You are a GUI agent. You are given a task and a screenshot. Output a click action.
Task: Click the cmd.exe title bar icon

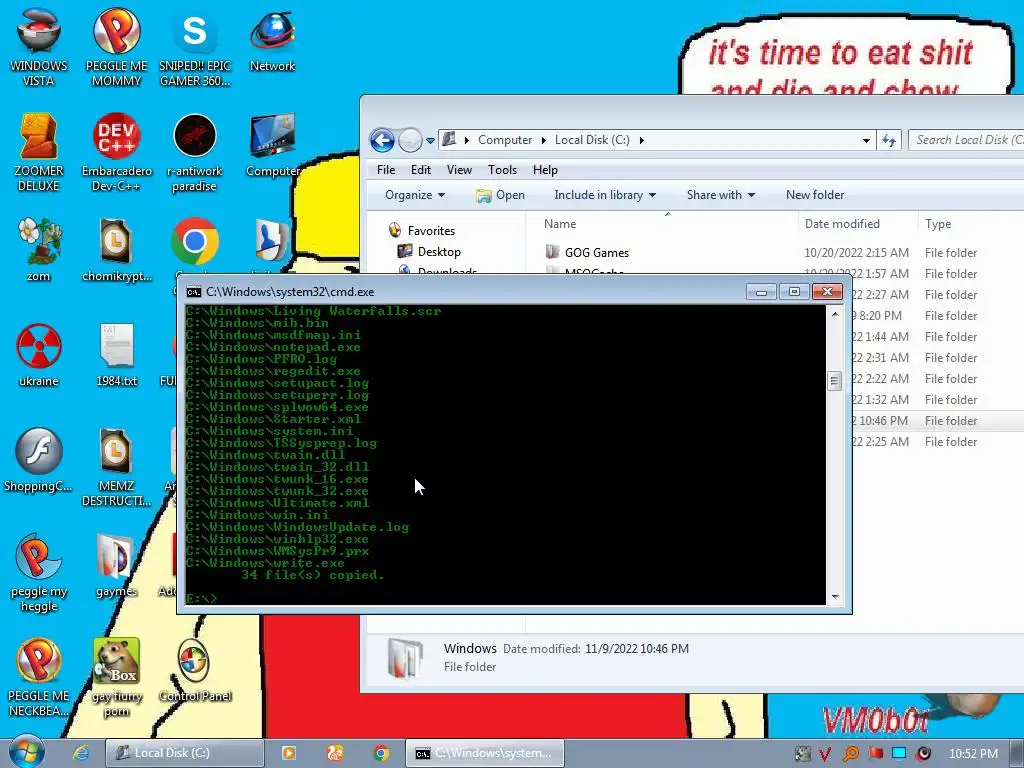pyautogui.click(x=193, y=292)
